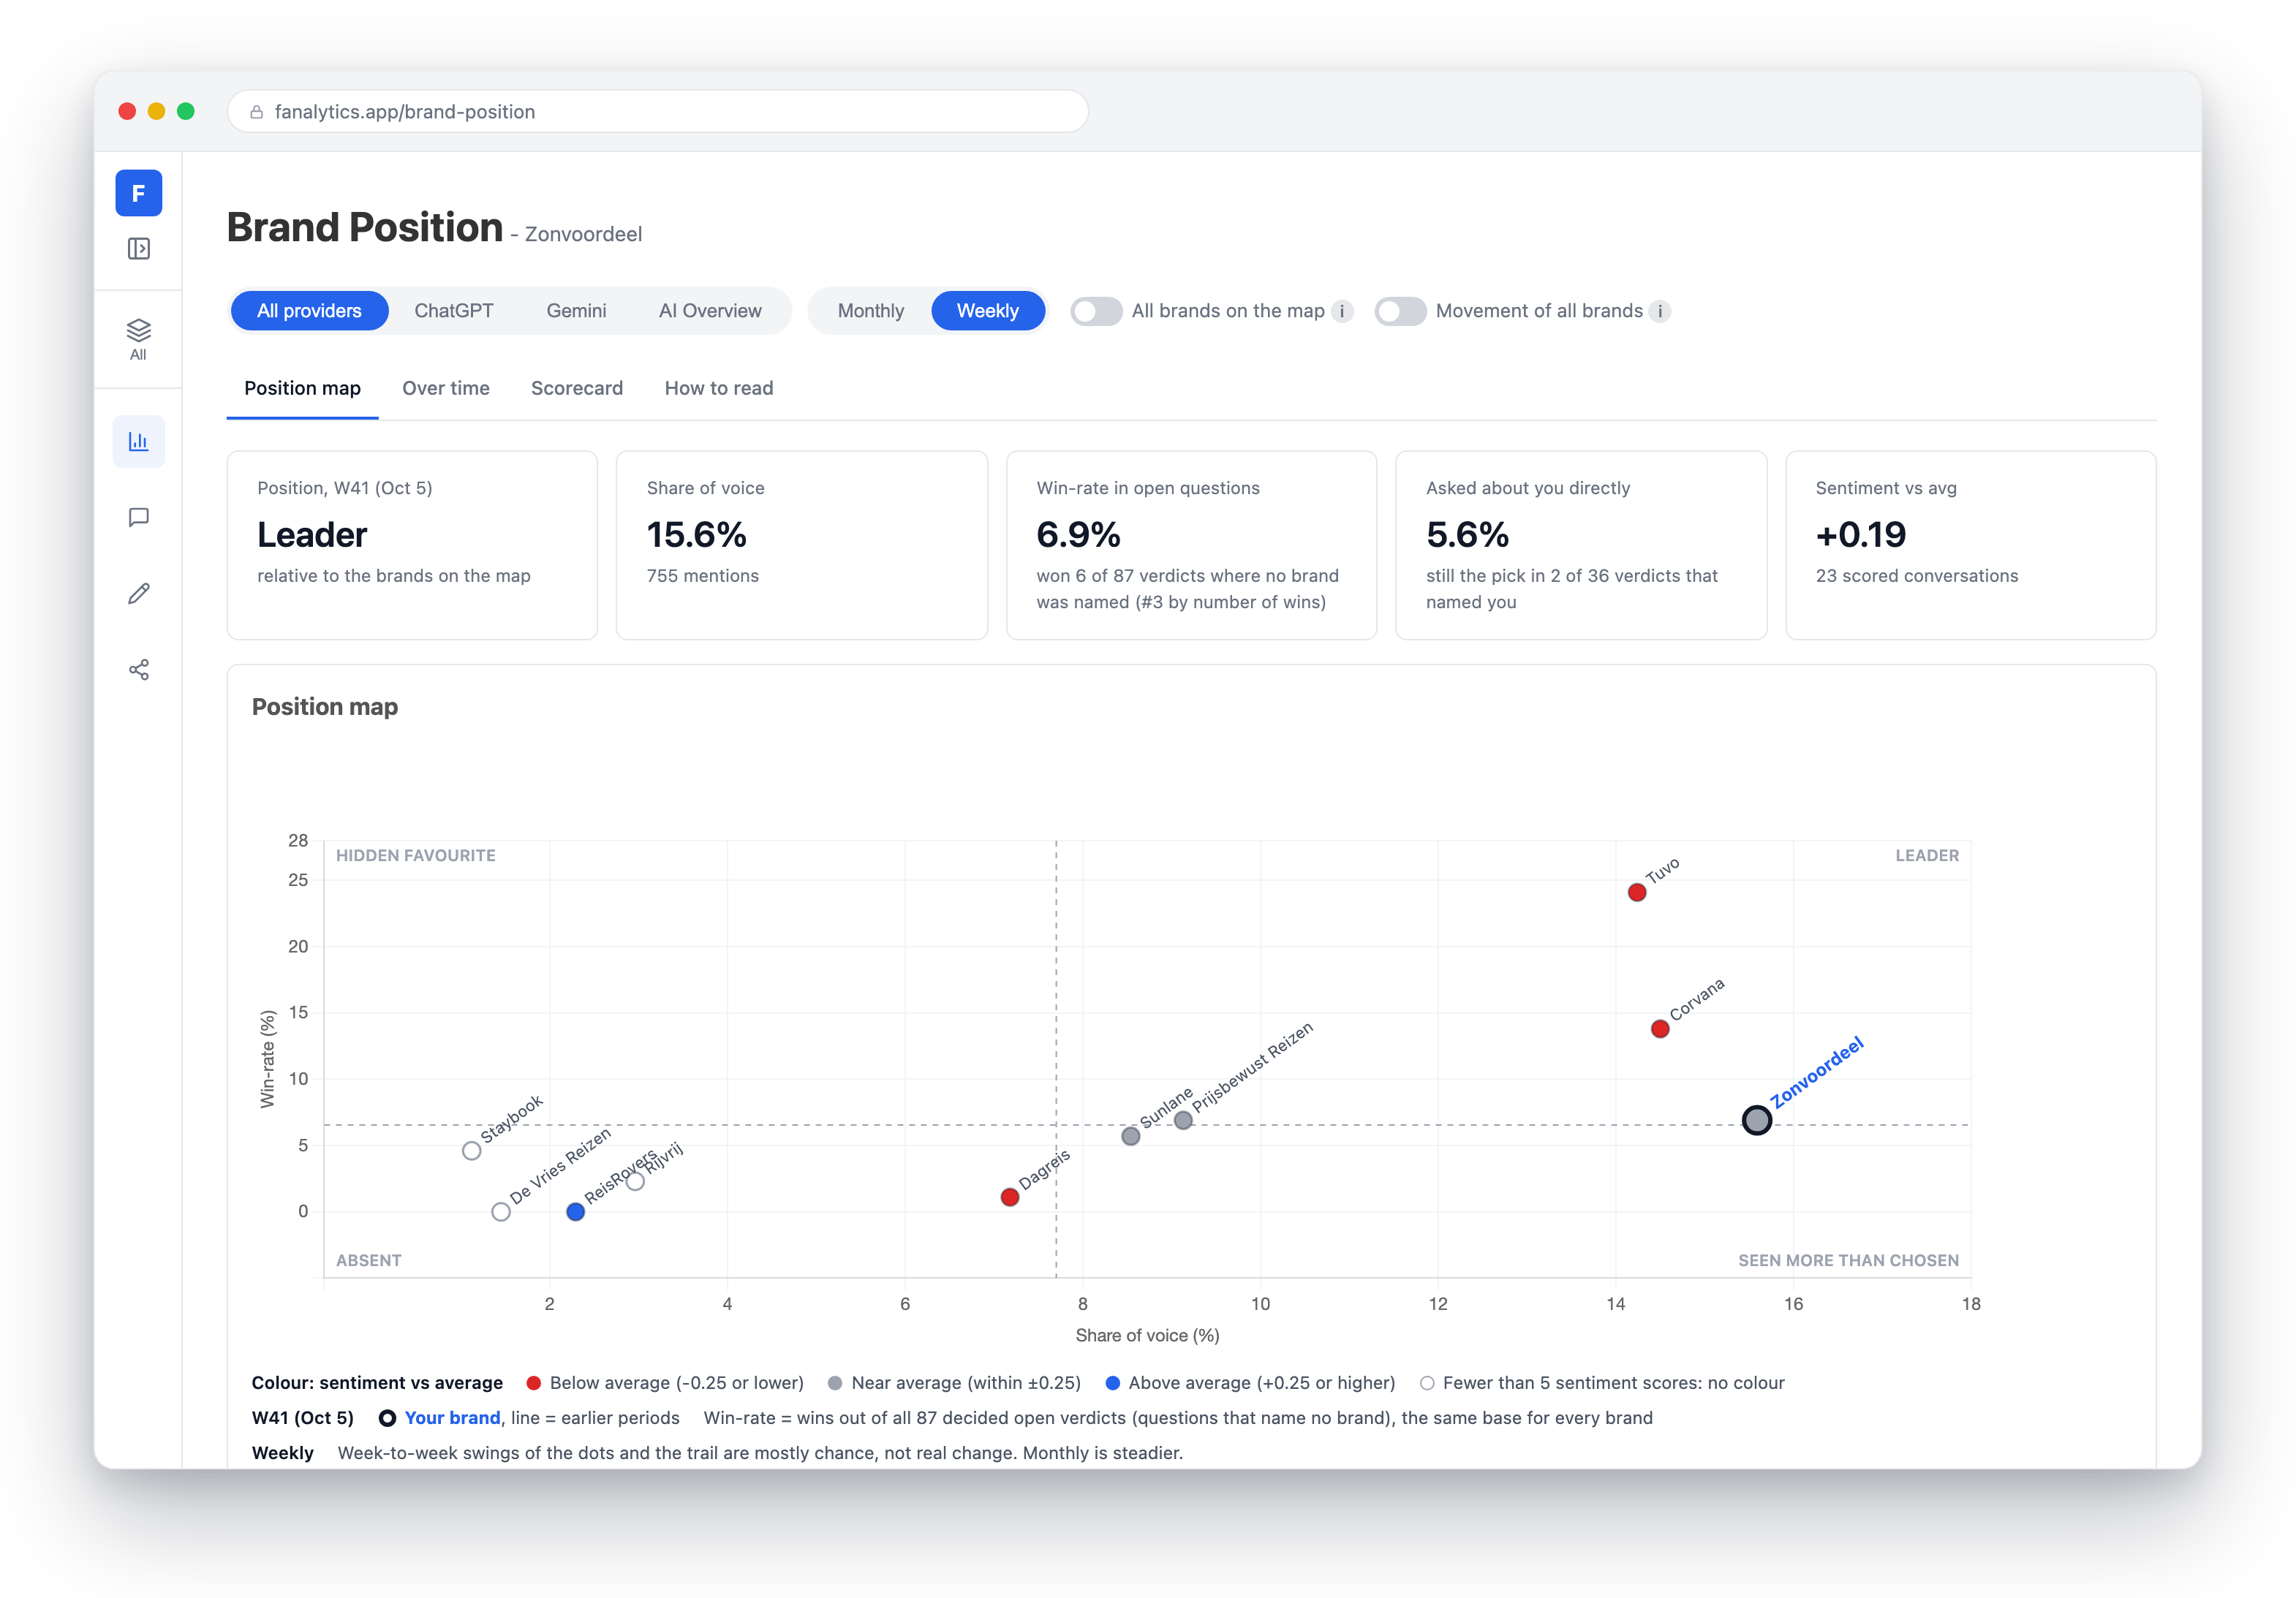Filter by ChatGPT provider
This screenshot has width=2296, height=1598.
pyautogui.click(x=454, y=311)
